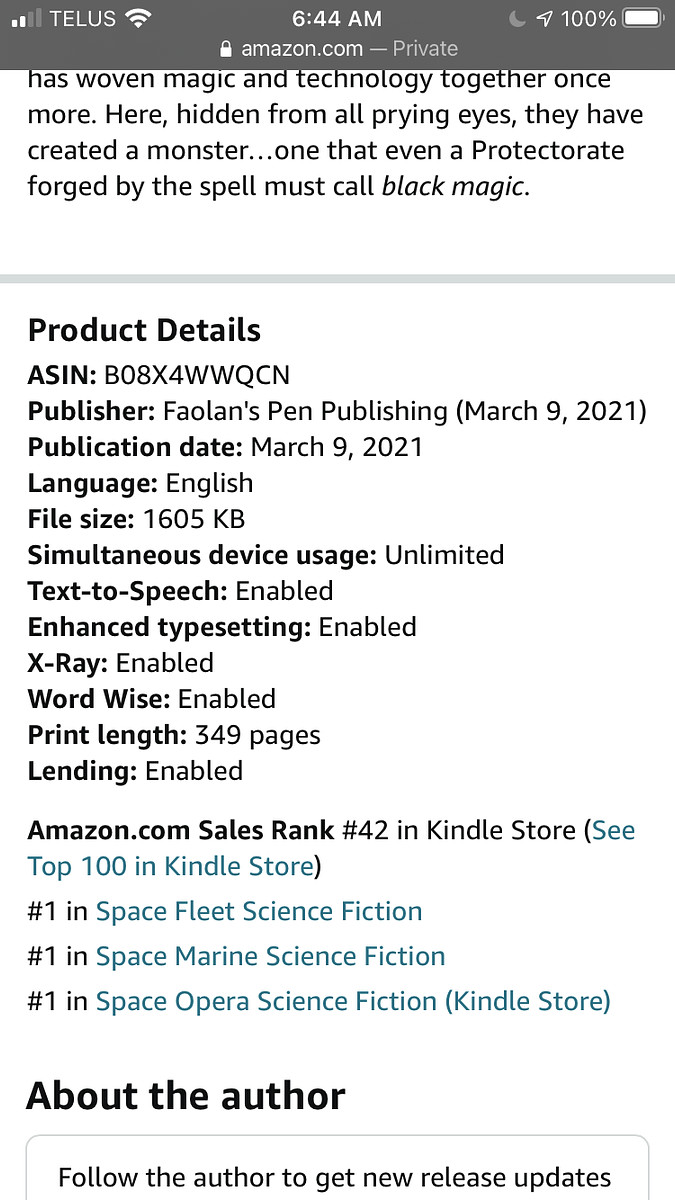Tap the Print length 349 pages line

[x=174, y=735]
